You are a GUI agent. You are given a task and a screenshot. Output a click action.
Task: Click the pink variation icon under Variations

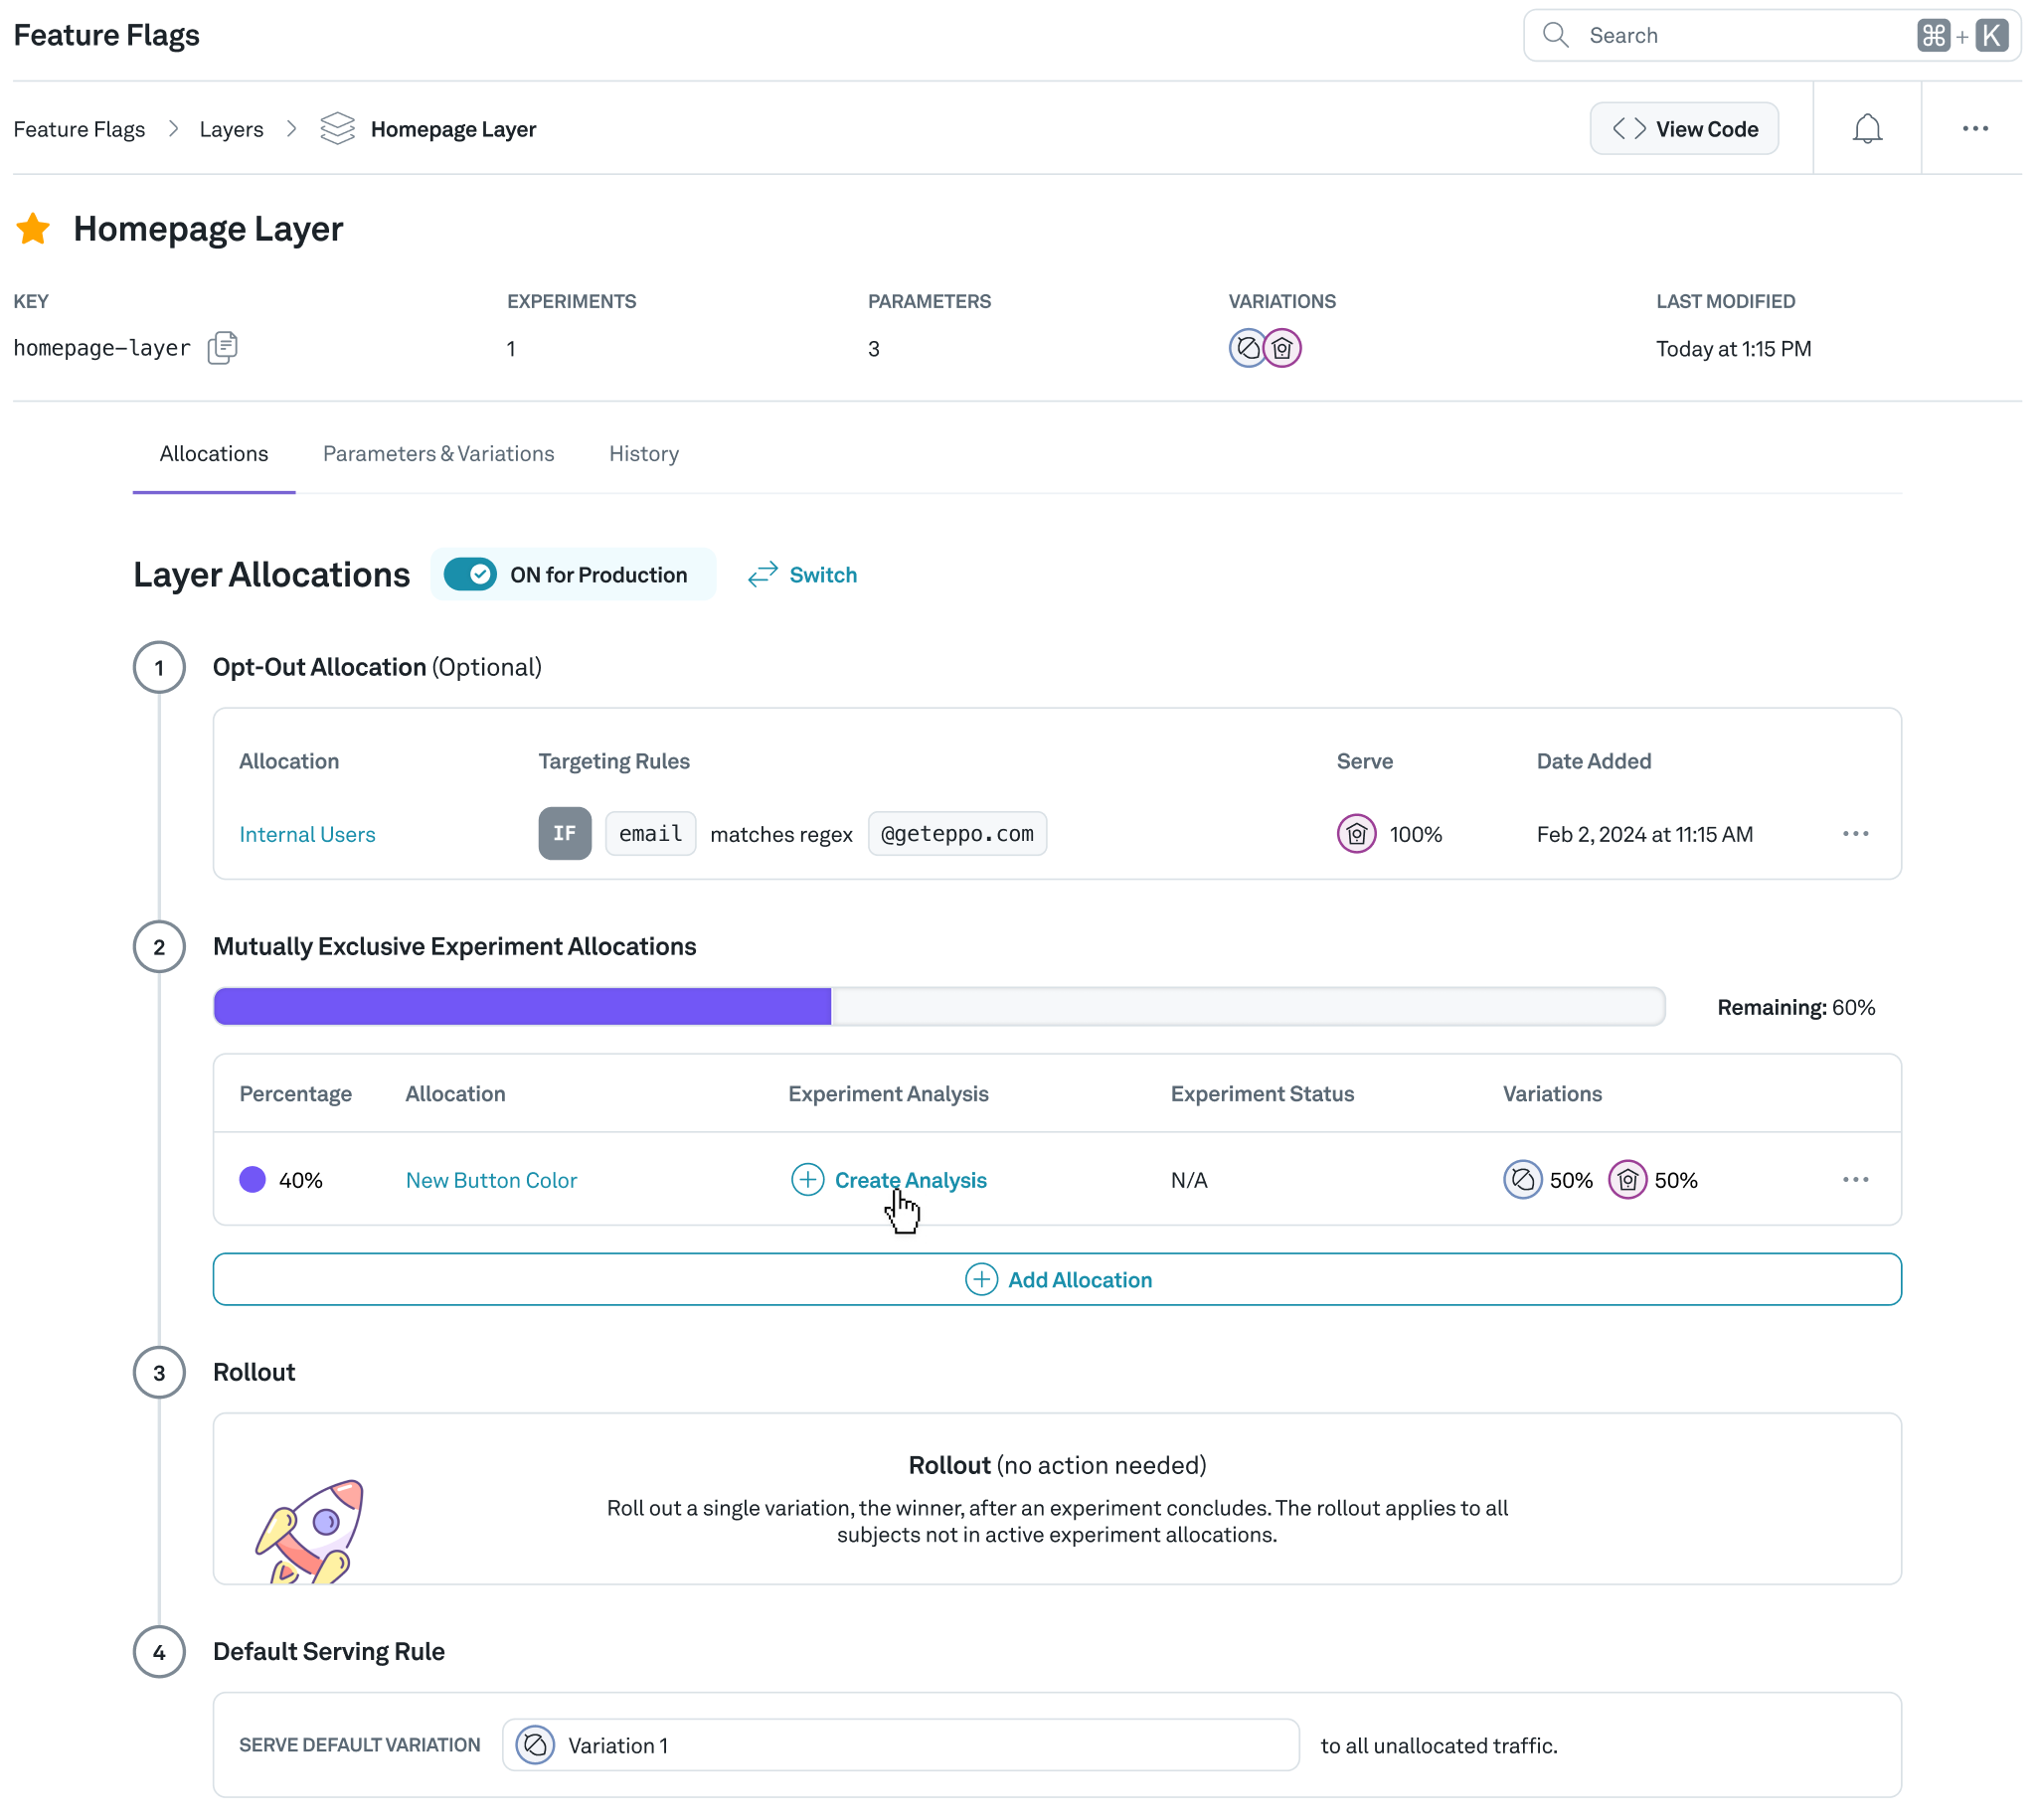pos(1282,348)
